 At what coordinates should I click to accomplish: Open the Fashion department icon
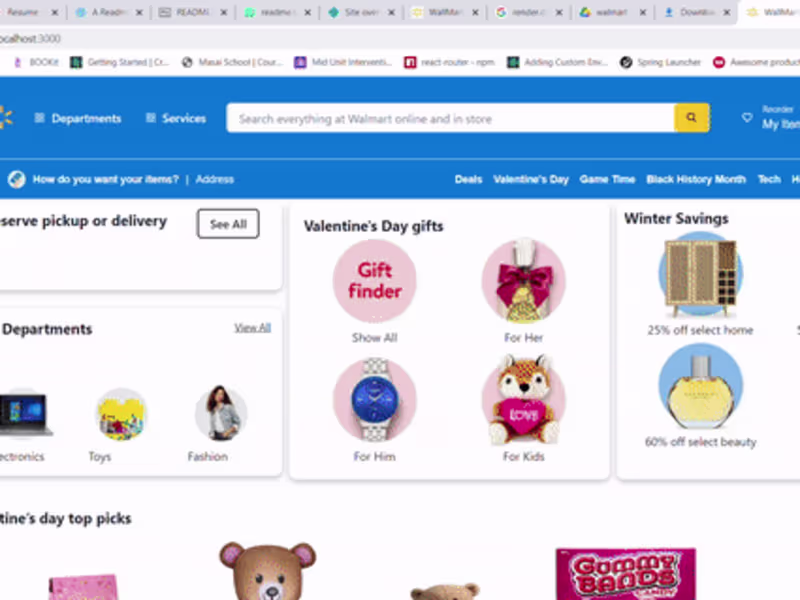point(221,414)
